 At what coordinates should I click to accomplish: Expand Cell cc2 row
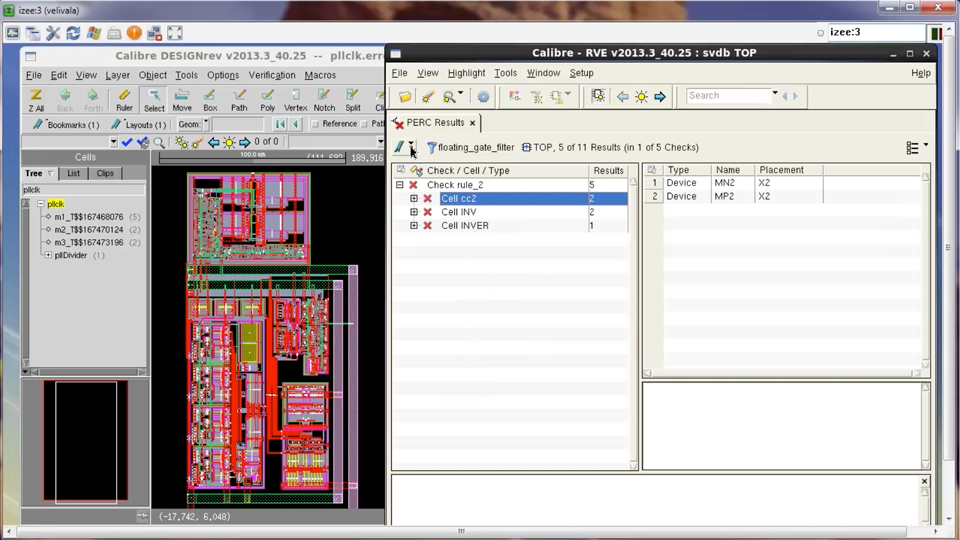click(x=414, y=198)
